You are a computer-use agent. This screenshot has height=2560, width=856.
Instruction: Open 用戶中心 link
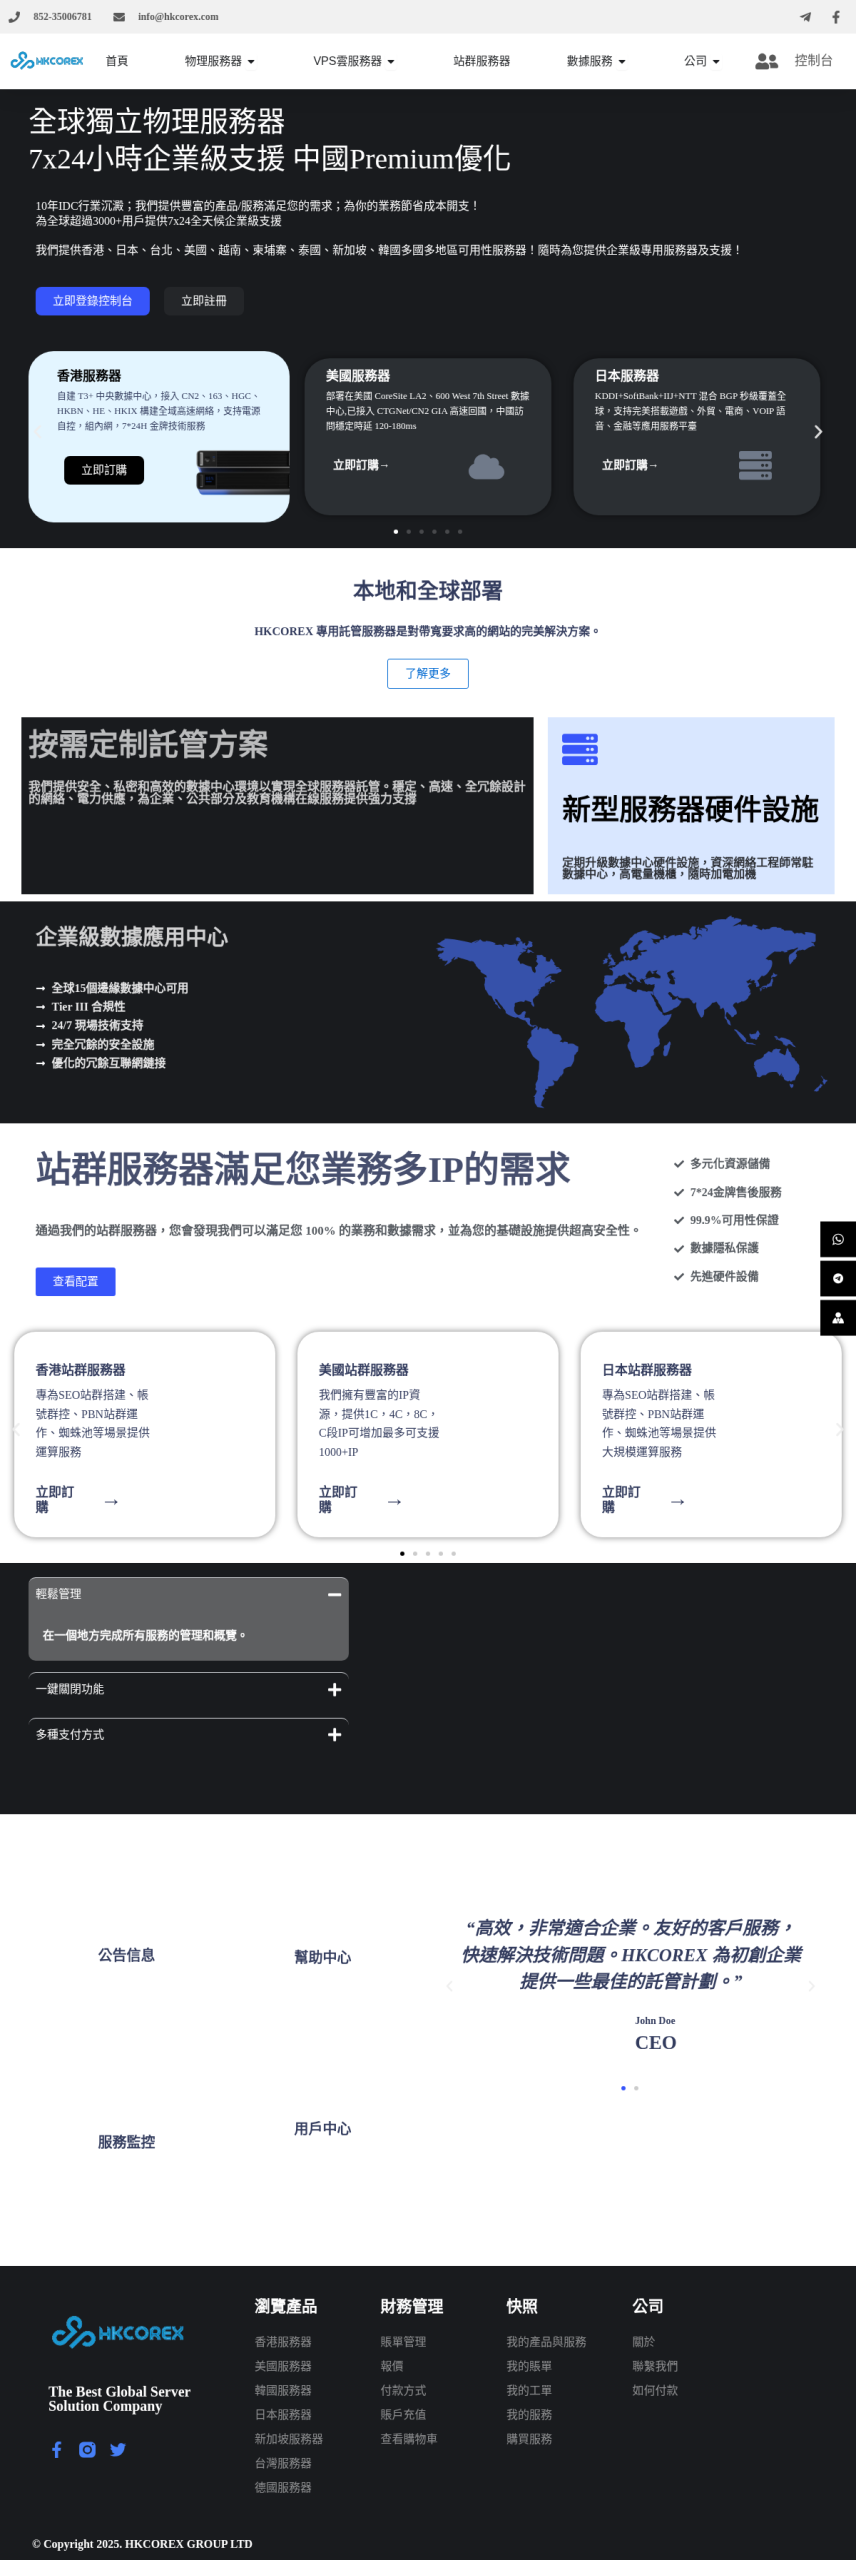(322, 2128)
